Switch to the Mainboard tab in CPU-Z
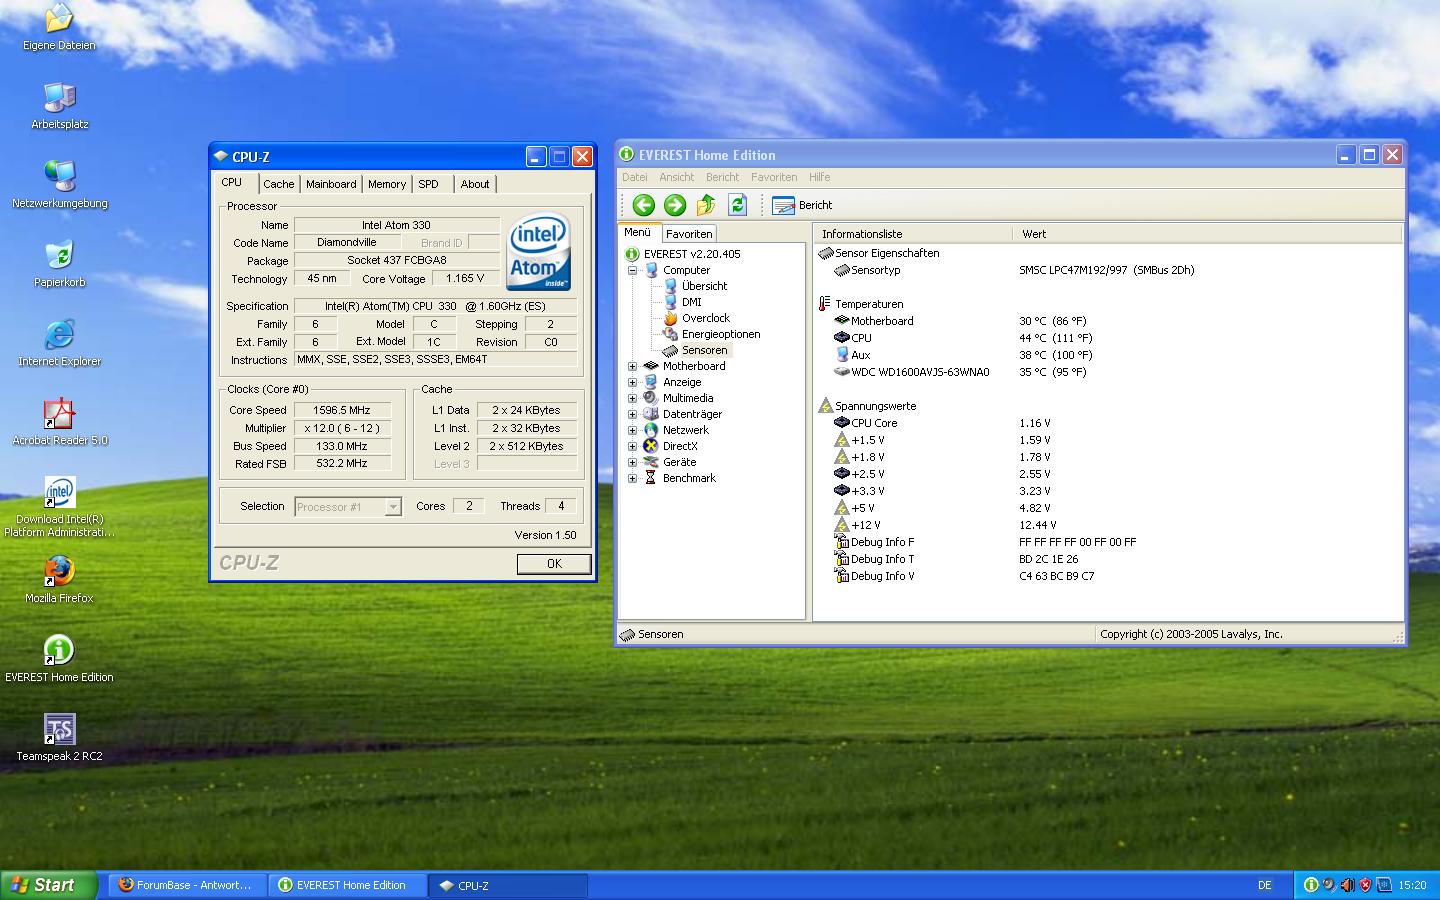The image size is (1440, 900). 331,184
